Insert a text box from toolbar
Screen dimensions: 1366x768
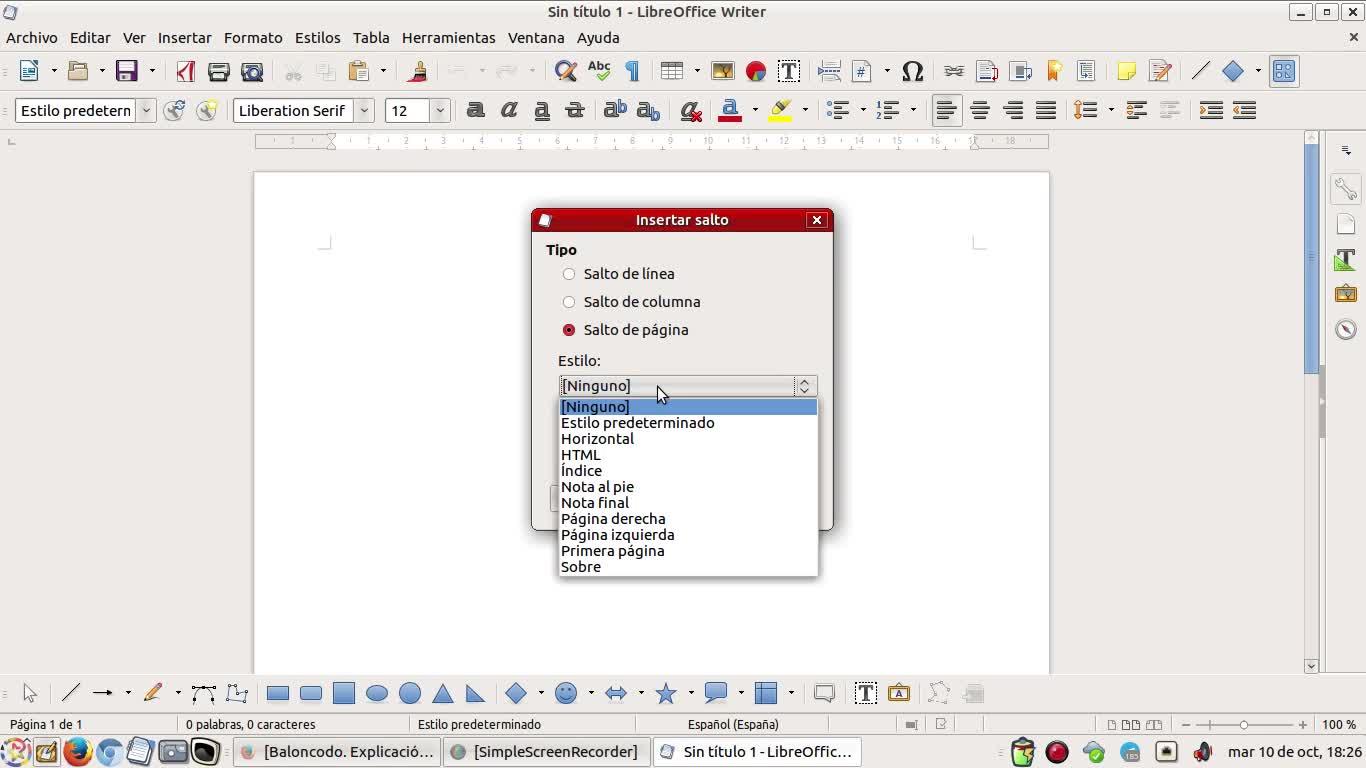[x=788, y=71]
